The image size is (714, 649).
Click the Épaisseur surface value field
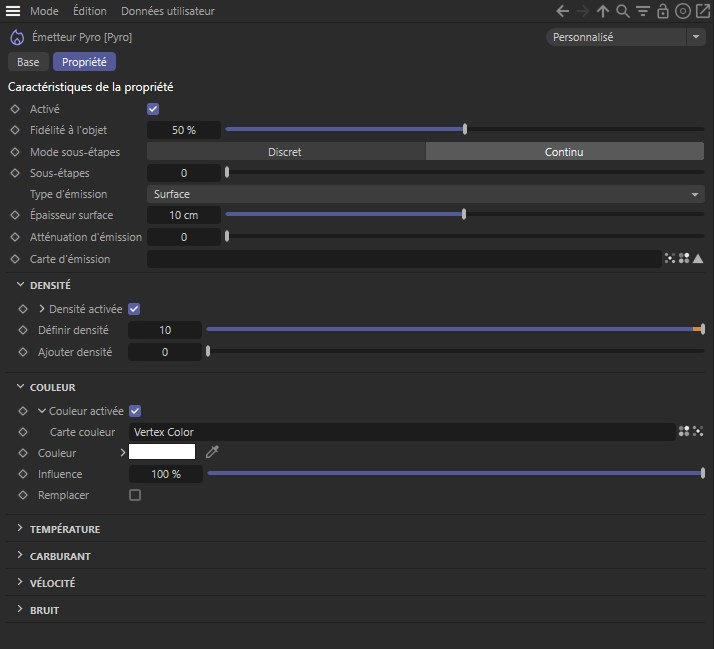183,215
